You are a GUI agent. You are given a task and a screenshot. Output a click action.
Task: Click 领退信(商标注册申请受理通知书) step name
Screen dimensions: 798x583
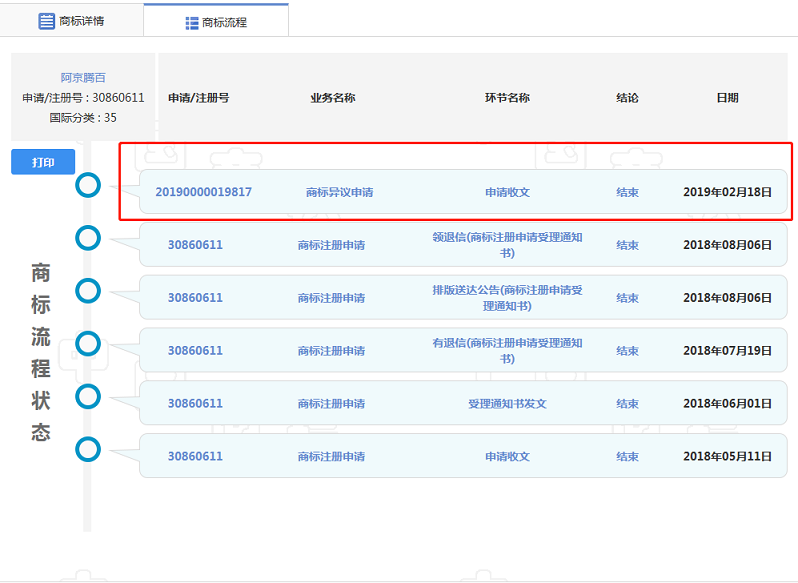coord(507,245)
